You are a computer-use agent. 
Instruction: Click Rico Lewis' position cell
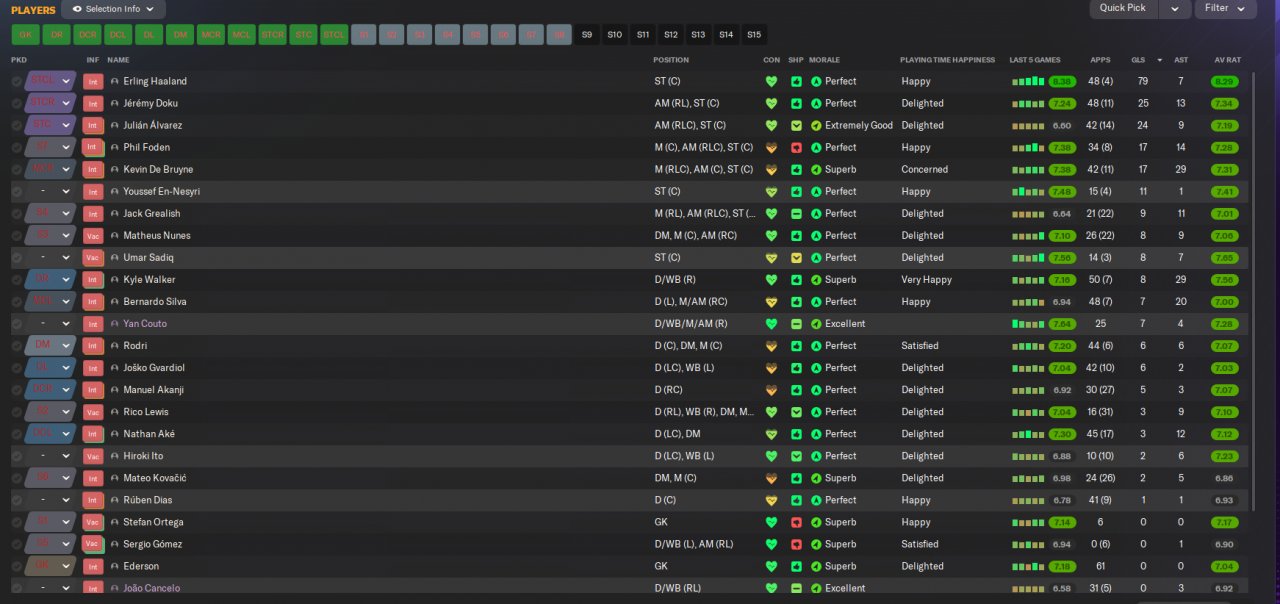pyautogui.click(x=704, y=412)
